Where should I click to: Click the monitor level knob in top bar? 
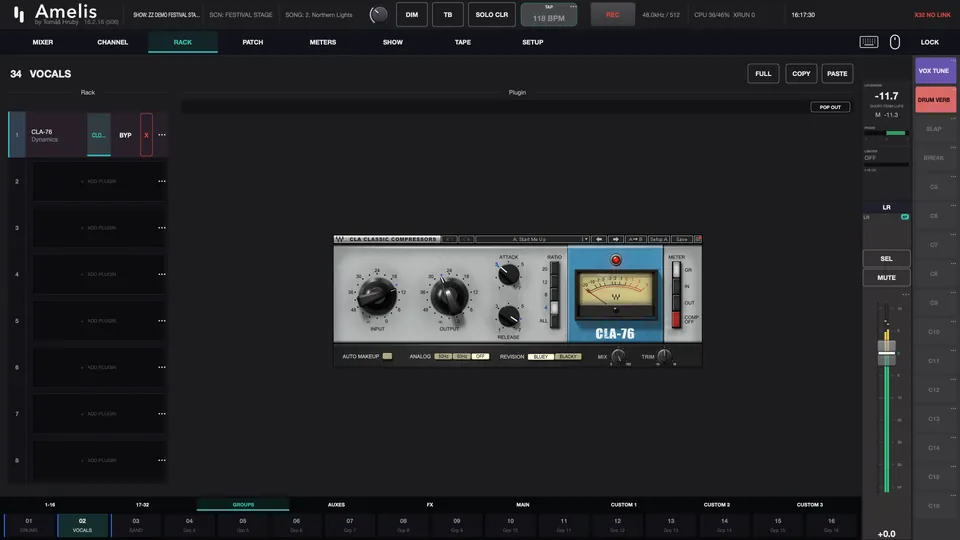click(x=378, y=15)
